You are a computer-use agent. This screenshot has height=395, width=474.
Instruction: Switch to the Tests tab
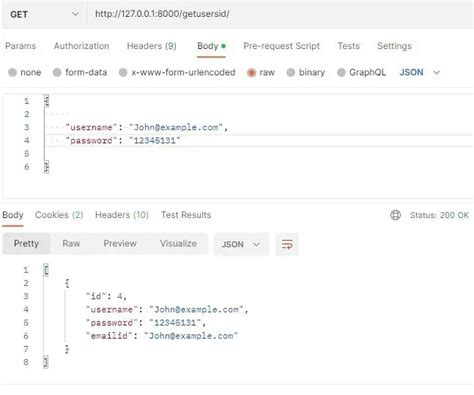click(x=348, y=46)
